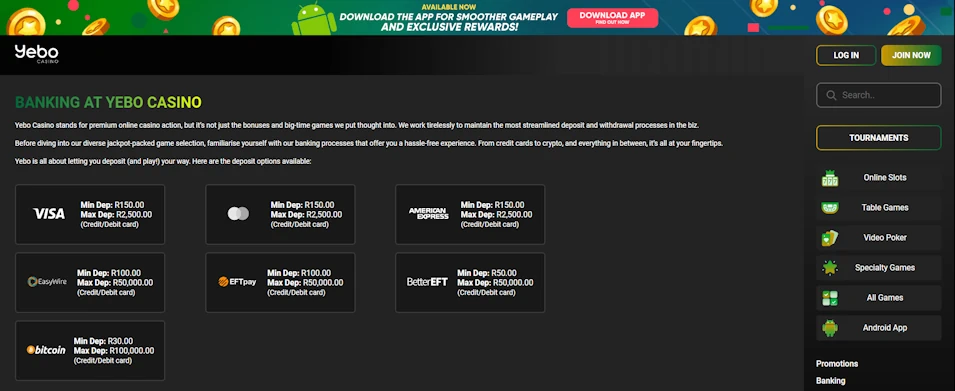Click the search magnifier icon

(x=831, y=96)
